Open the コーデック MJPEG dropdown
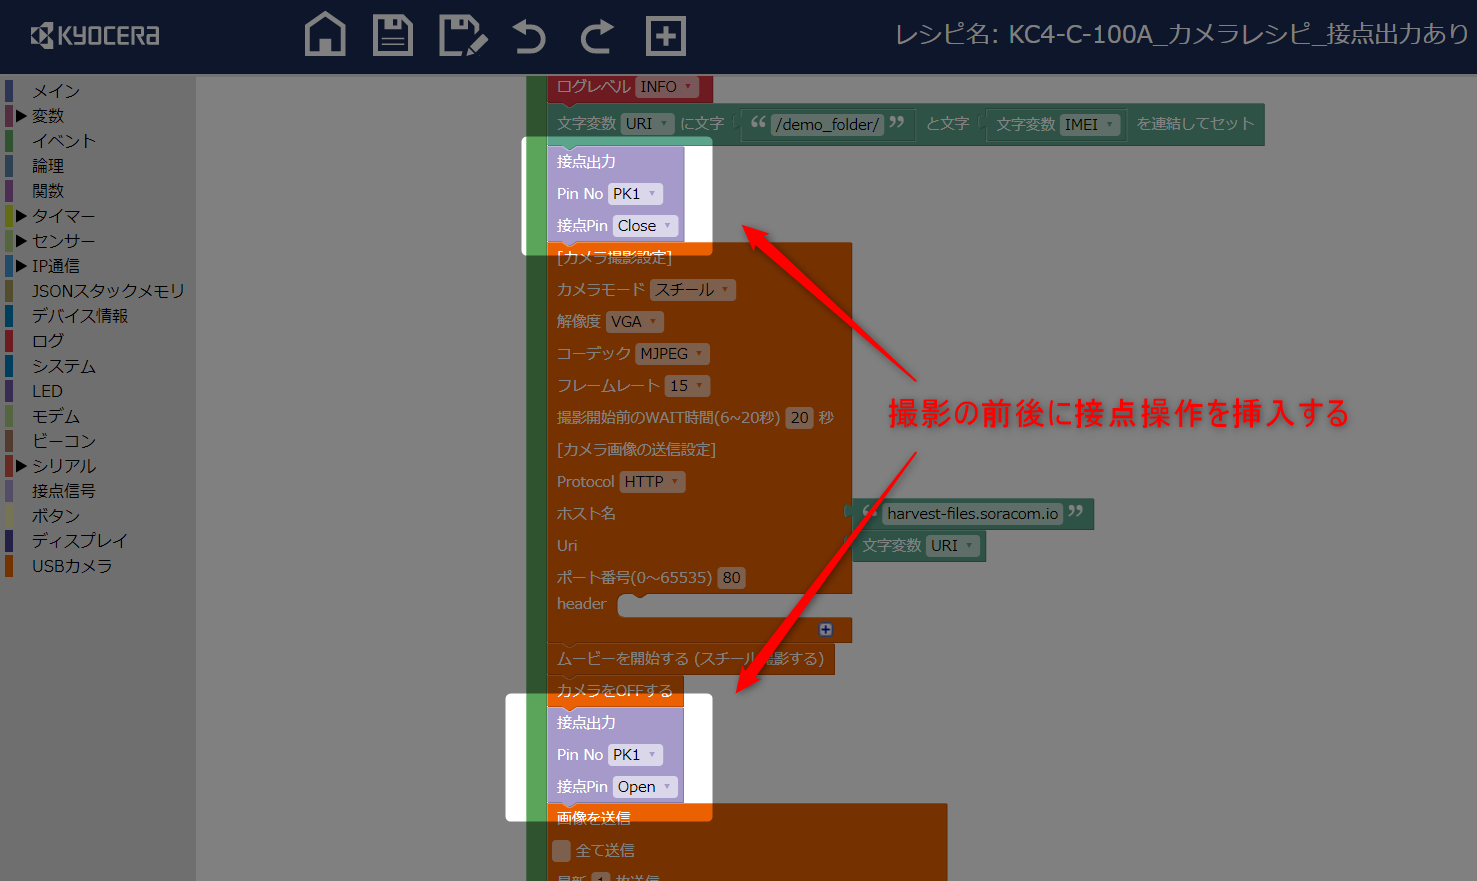 tap(671, 353)
